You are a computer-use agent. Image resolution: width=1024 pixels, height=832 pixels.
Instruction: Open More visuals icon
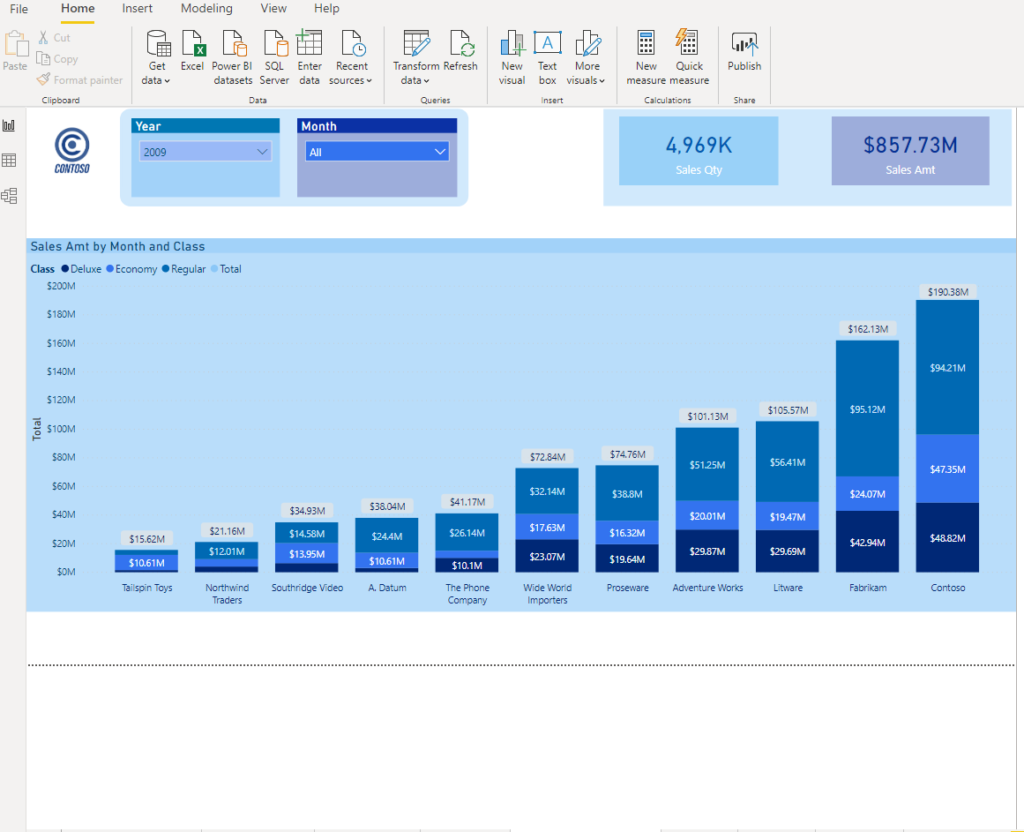[587, 43]
